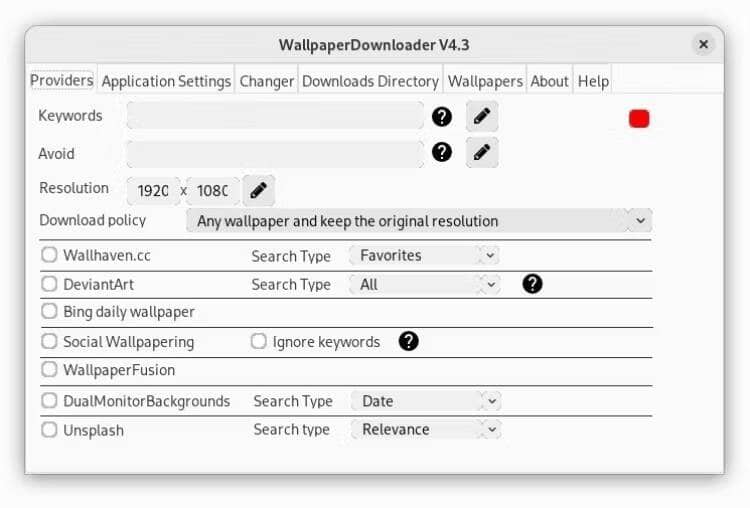Open the Wallpapers tab
The height and width of the screenshot is (508, 750).
485,81
